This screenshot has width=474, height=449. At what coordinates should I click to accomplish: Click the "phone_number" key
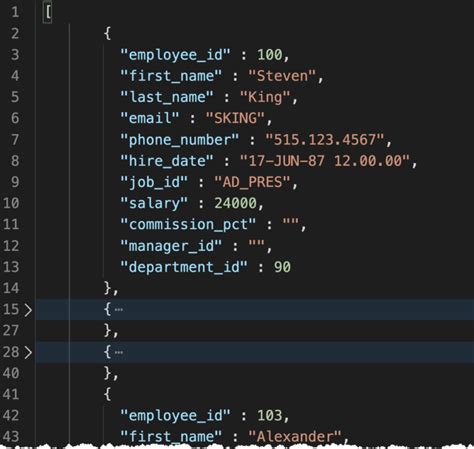(x=179, y=140)
